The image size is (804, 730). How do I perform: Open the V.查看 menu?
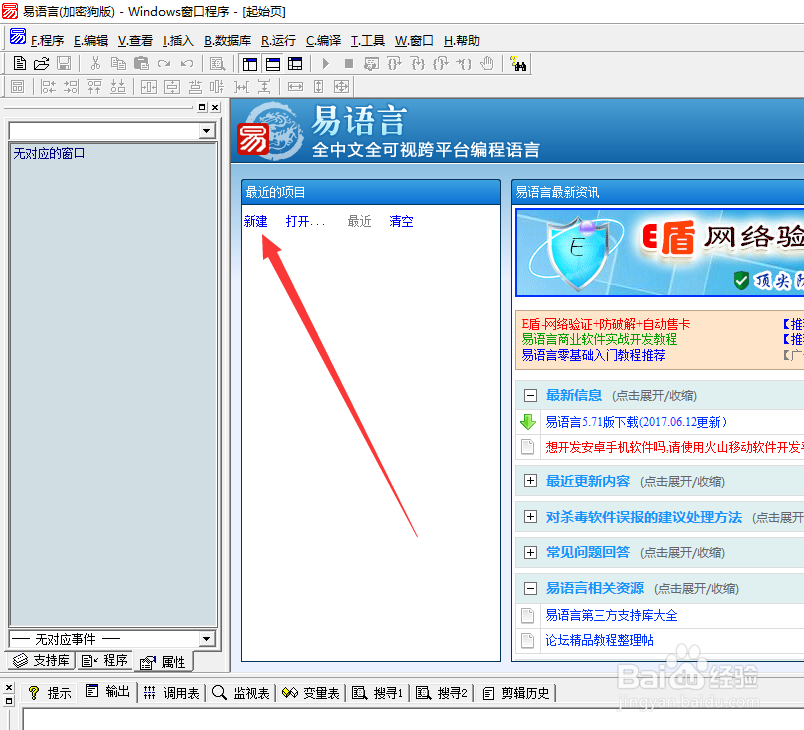135,40
